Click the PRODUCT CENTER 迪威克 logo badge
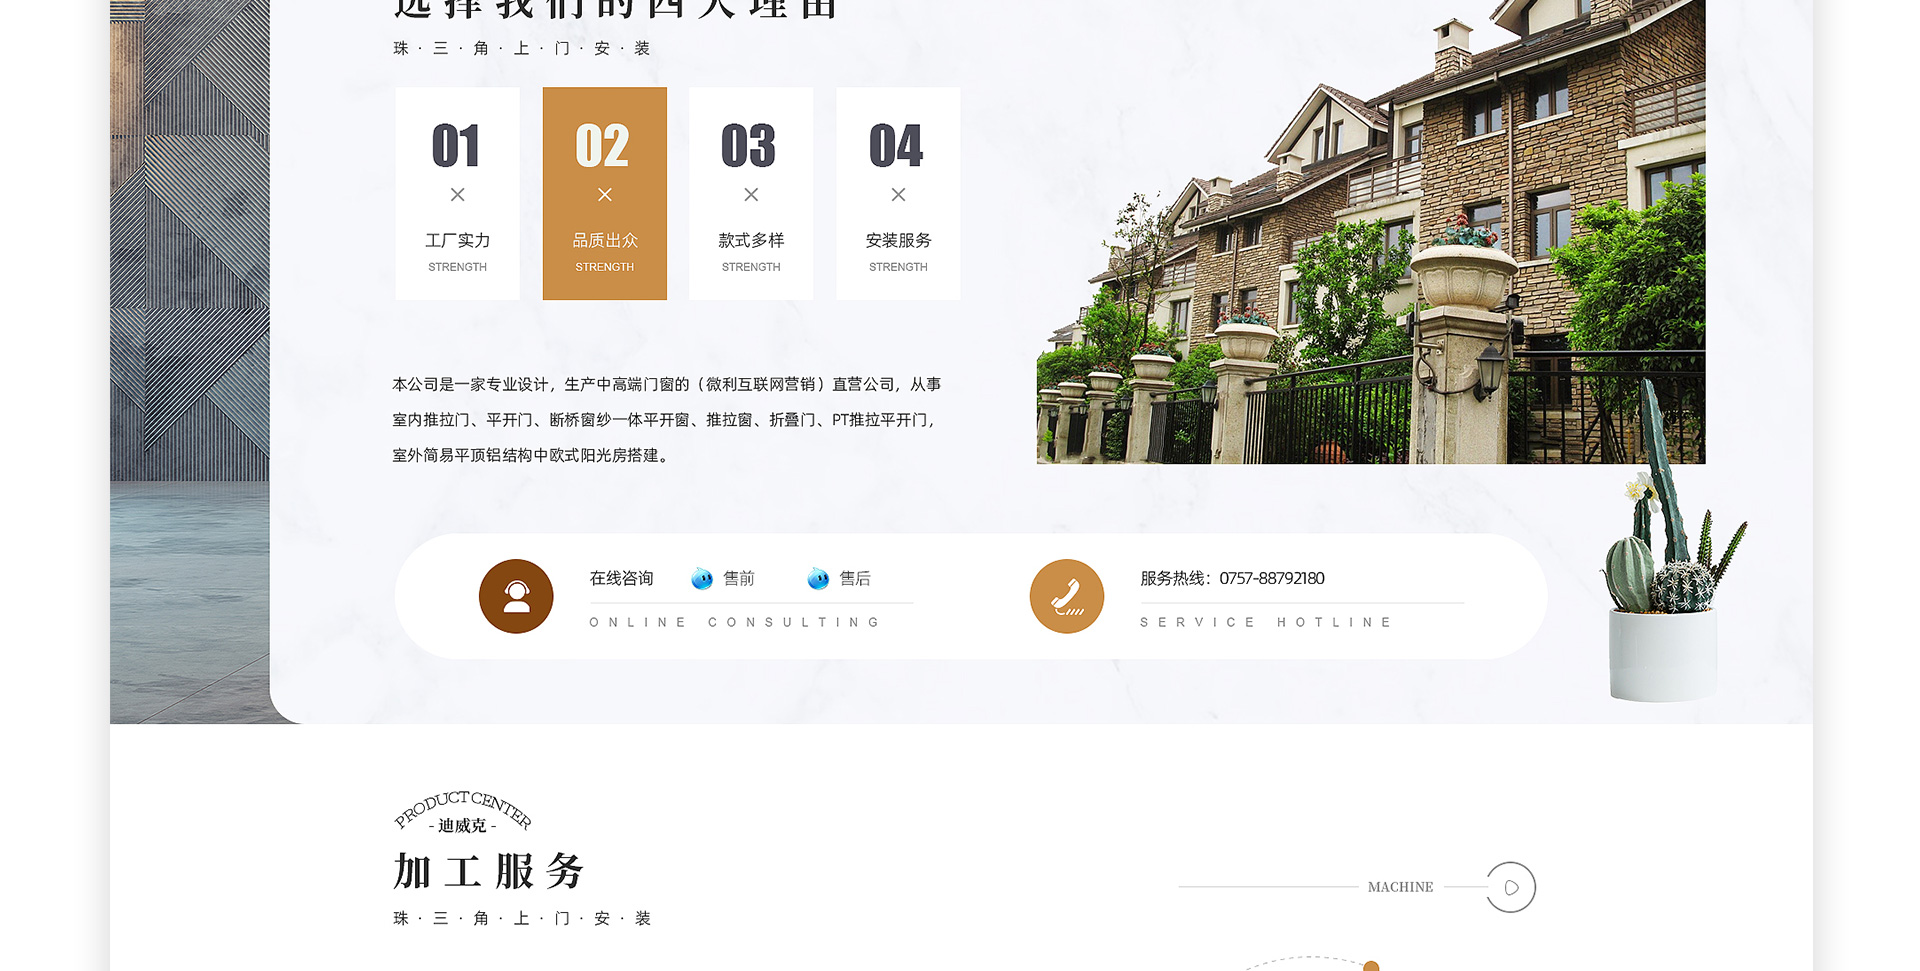Image resolution: width=1920 pixels, height=971 pixels. tap(462, 812)
